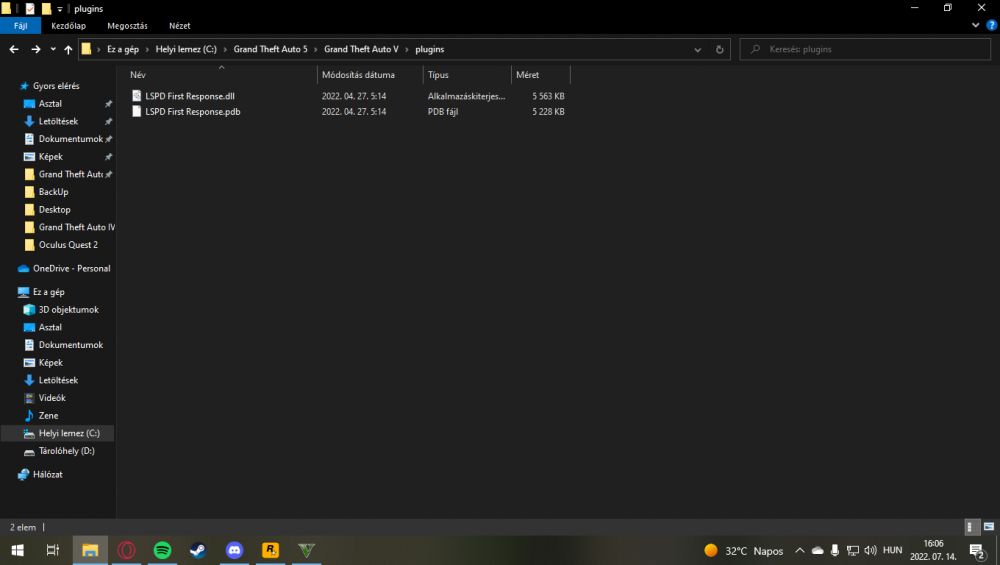Open the Fájl ribbon tab
This screenshot has width=1000, height=565.
[20, 26]
